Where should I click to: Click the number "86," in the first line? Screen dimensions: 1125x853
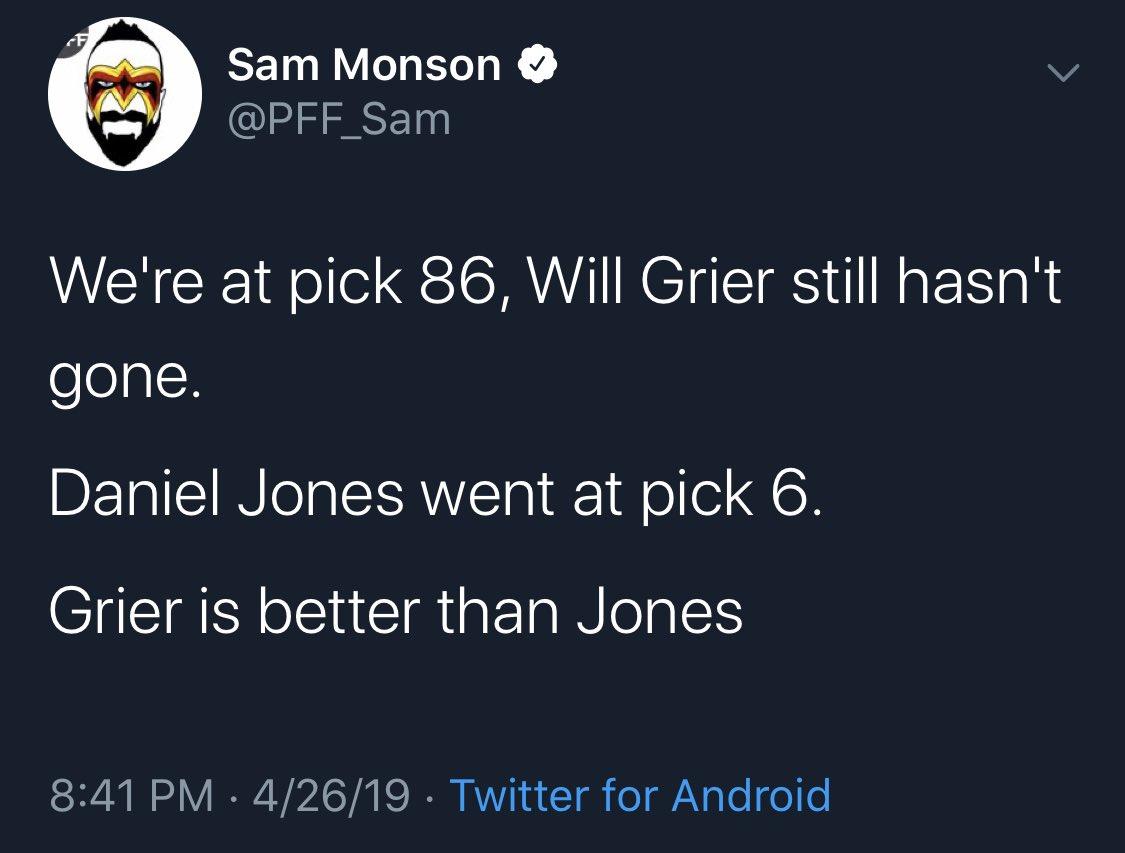(465, 282)
